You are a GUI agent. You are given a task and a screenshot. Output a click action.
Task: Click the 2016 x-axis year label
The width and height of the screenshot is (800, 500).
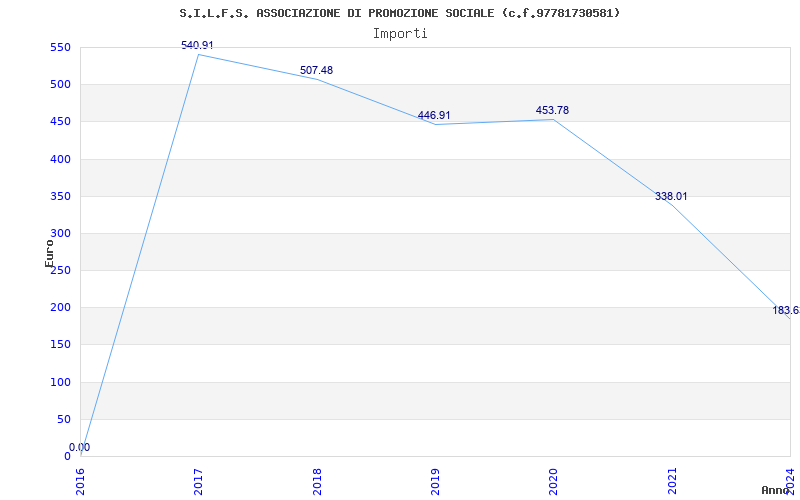[81, 481]
